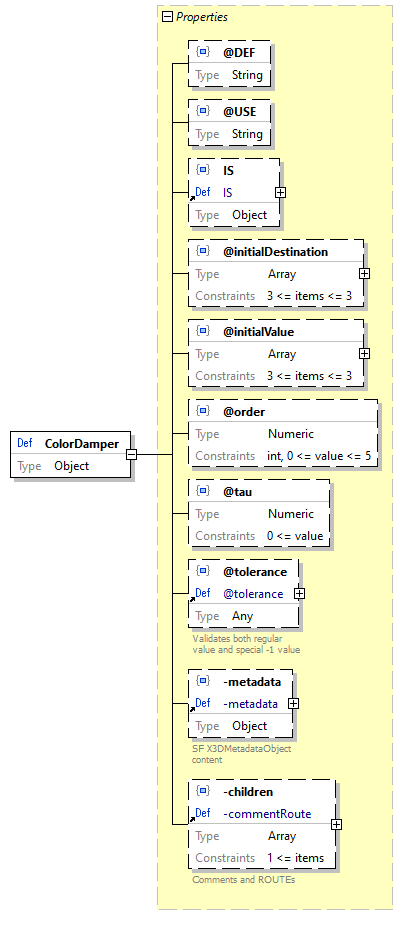Click the 'Comments and ROUTEs' annotation
The height and width of the screenshot is (926, 408).
[x=244, y=879]
